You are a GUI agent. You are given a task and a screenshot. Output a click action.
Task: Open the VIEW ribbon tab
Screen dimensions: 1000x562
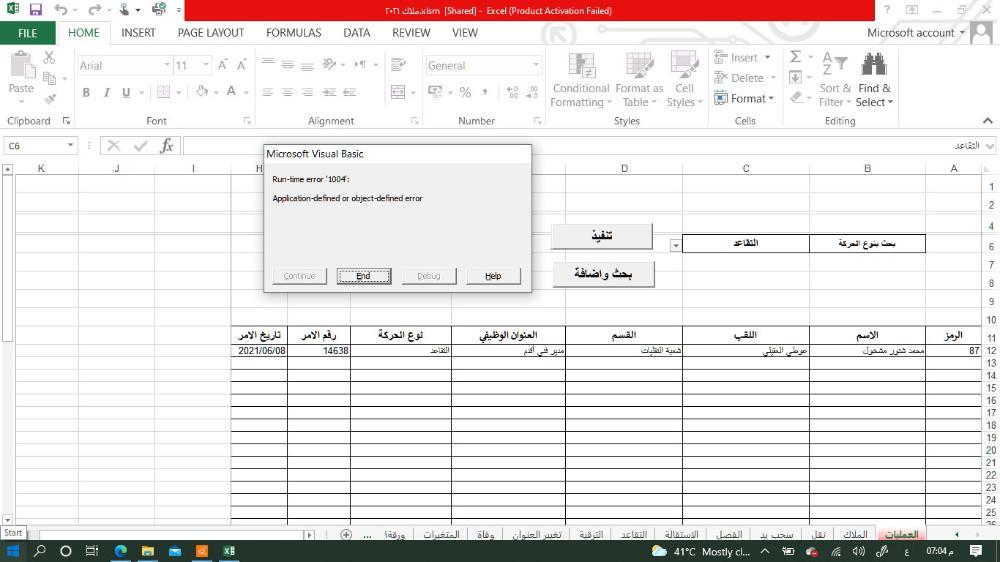coord(464,33)
